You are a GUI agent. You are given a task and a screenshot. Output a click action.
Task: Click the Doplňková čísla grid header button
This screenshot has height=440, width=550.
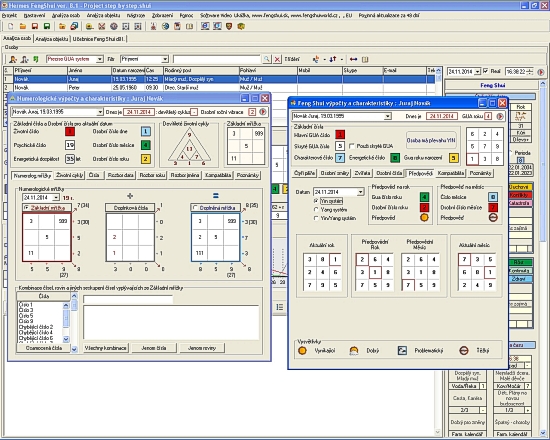click(130, 208)
